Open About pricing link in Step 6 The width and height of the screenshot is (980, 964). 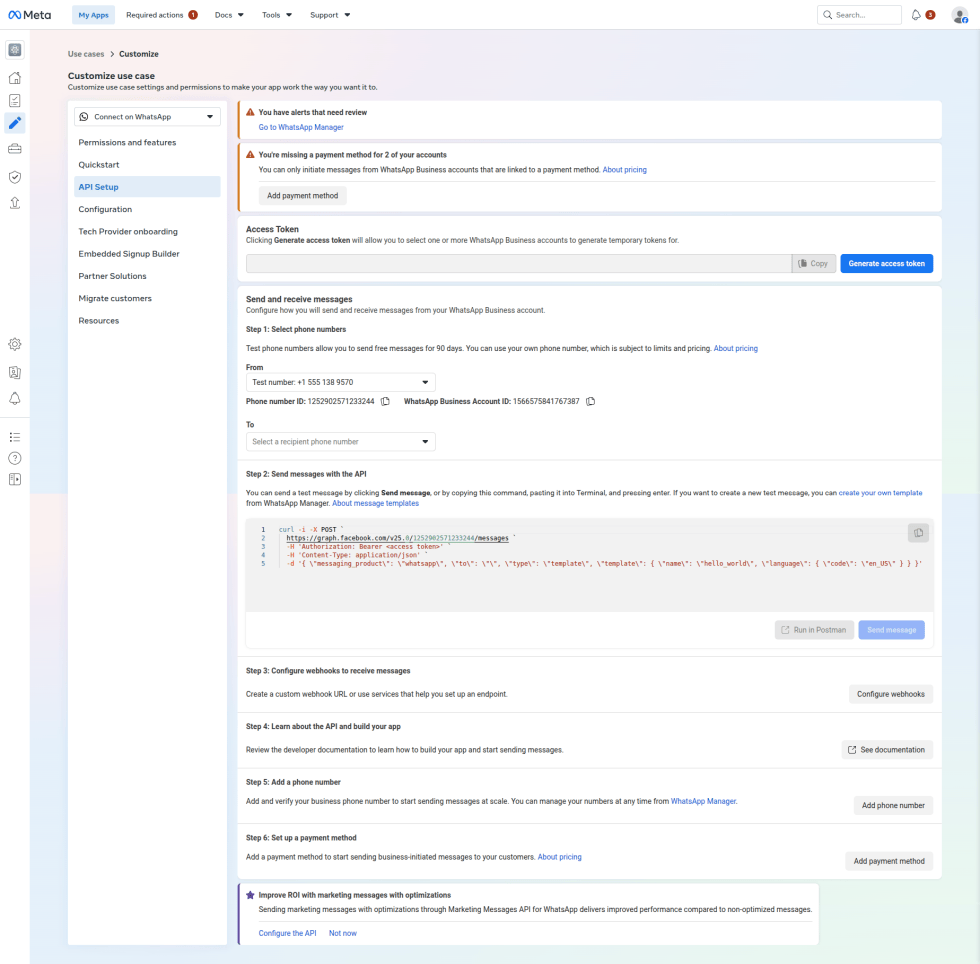(559, 856)
